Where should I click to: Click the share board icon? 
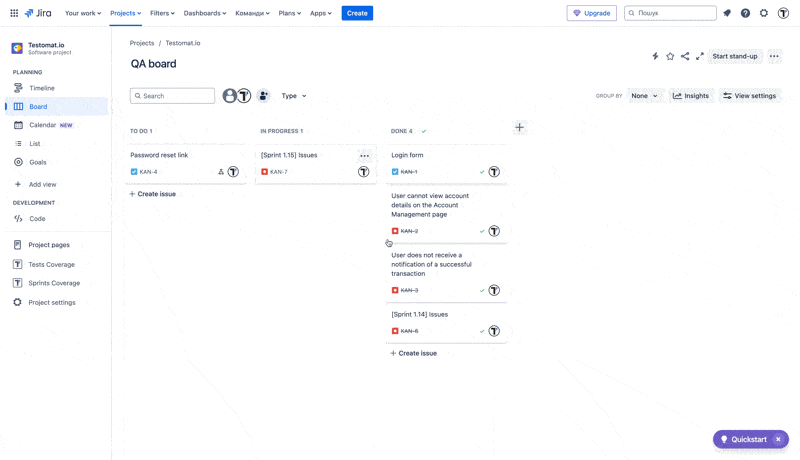[x=685, y=56]
